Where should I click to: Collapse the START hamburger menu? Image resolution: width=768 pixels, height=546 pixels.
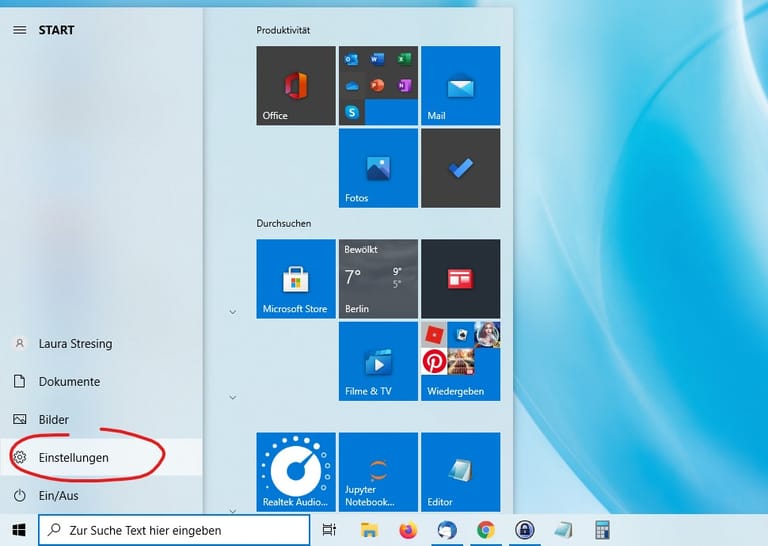[x=20, y=30]
